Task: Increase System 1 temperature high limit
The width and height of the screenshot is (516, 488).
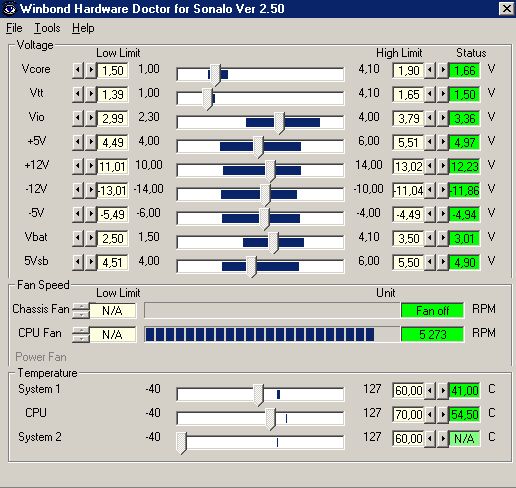Action: pos(443,390)
